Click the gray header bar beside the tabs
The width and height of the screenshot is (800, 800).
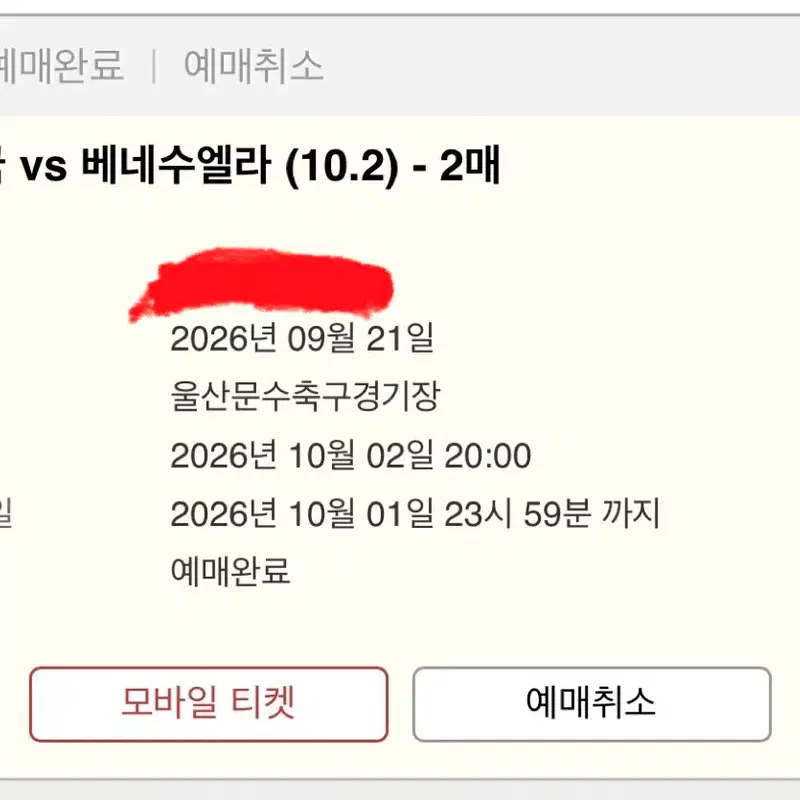pos(561,66)
